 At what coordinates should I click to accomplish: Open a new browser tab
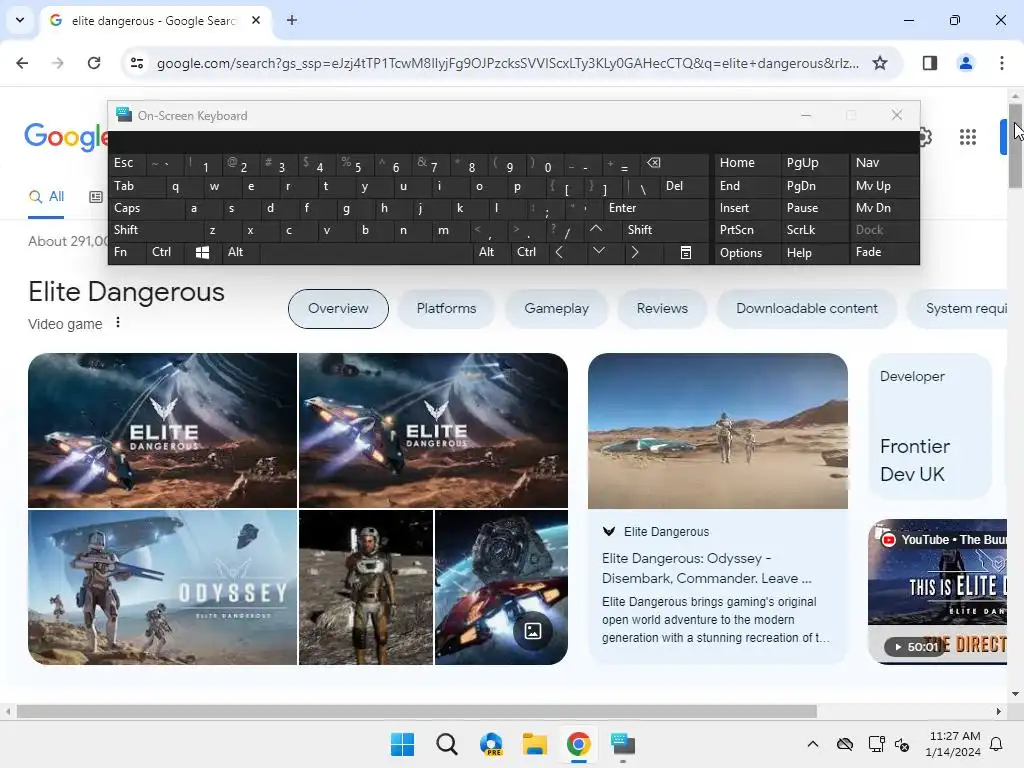pos(292,20)
